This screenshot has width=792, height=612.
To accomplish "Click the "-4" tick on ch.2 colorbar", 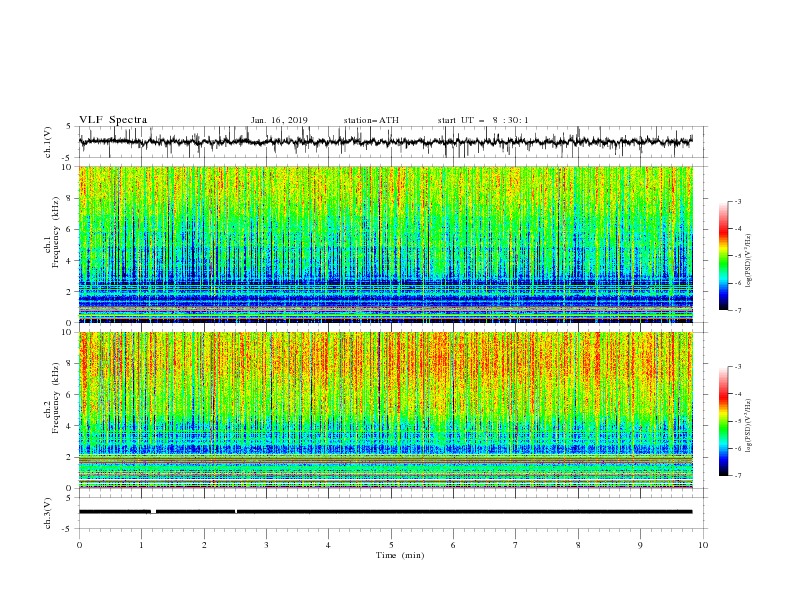I will (737, 394).
